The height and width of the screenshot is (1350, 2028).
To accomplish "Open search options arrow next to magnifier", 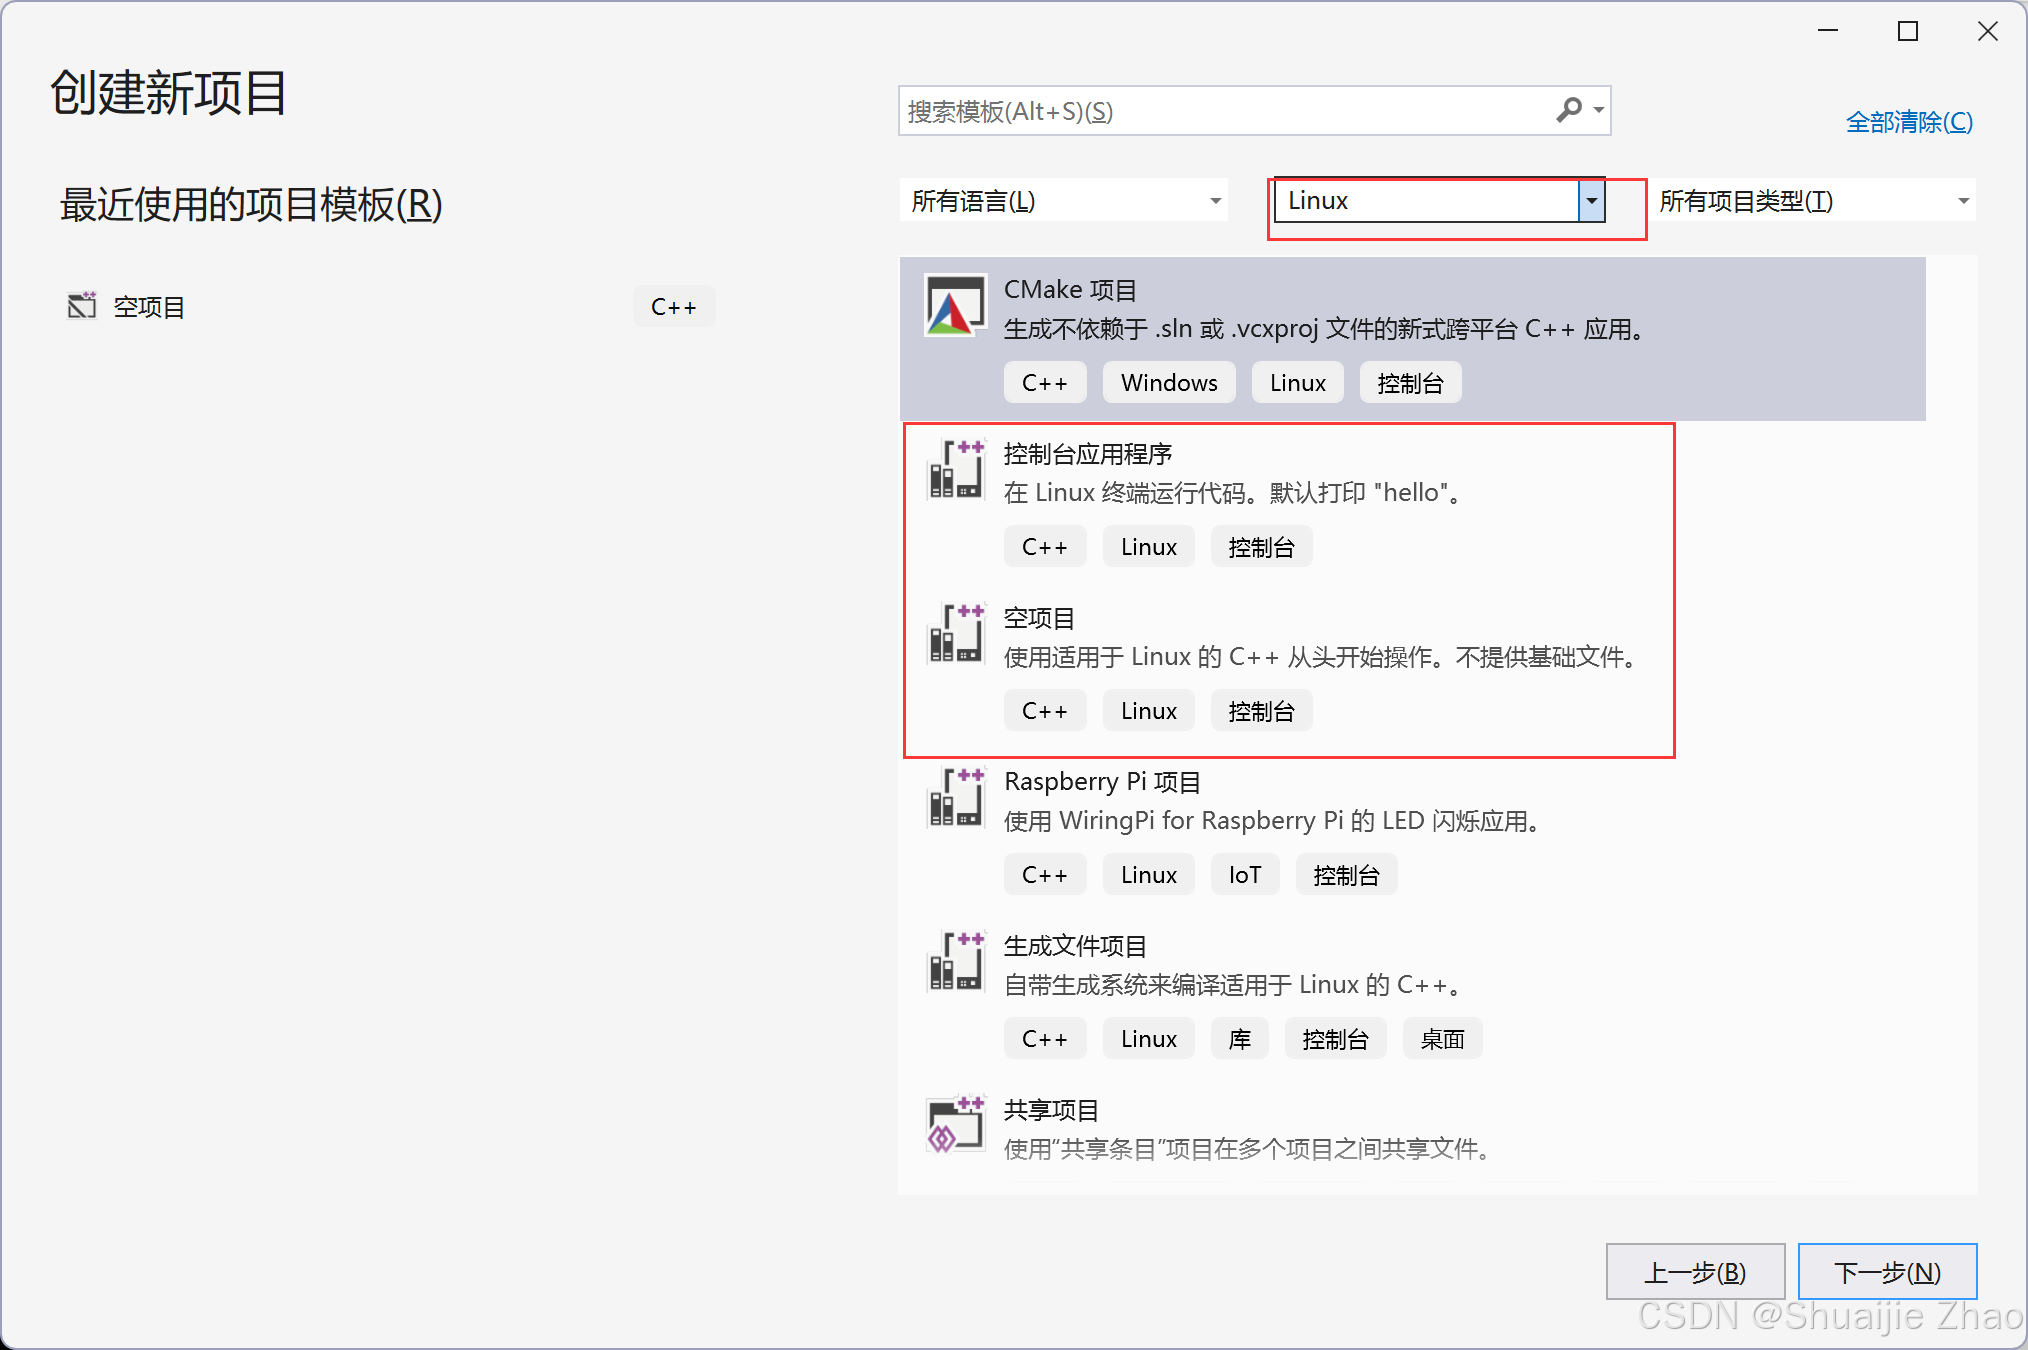I will pos(1599,109).
